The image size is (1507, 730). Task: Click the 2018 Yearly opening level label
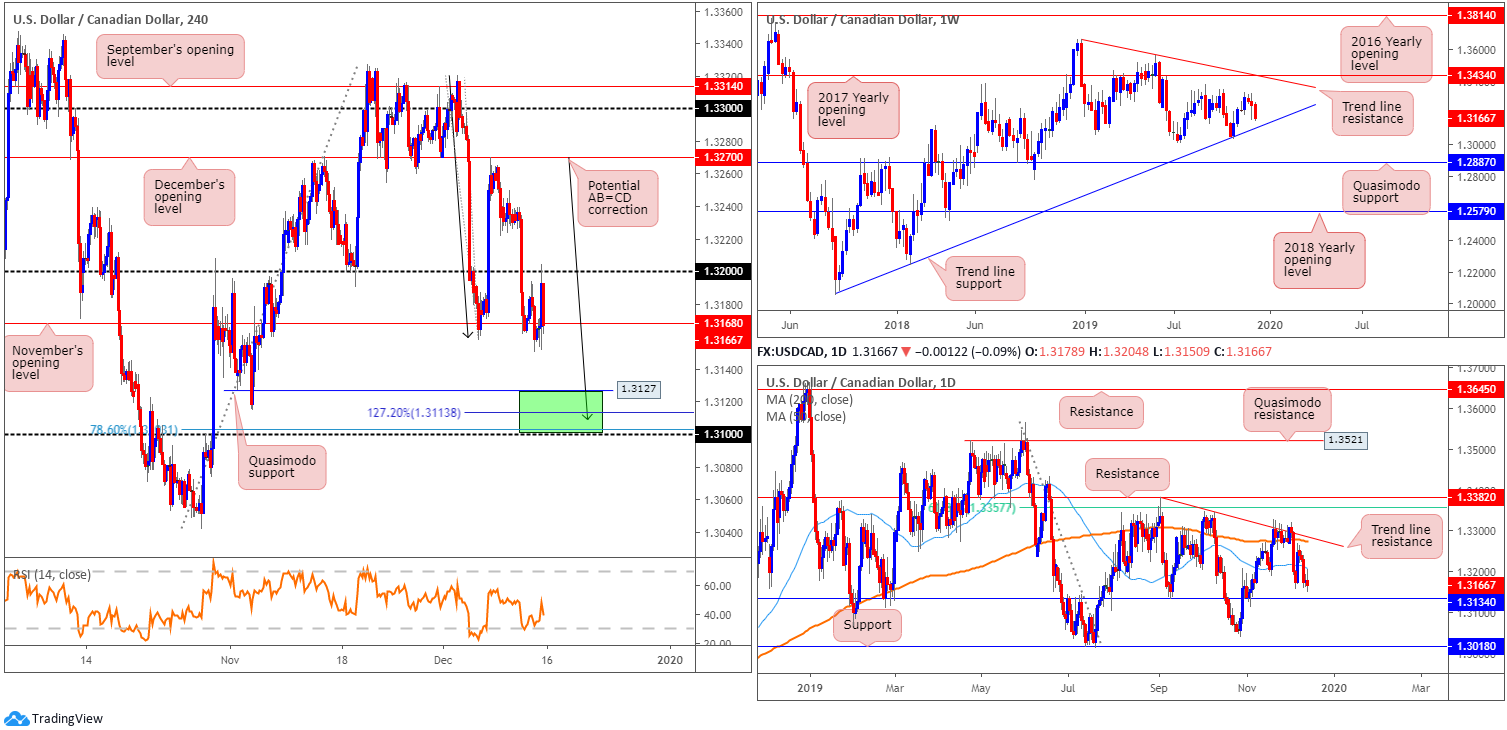(1319, 260)
